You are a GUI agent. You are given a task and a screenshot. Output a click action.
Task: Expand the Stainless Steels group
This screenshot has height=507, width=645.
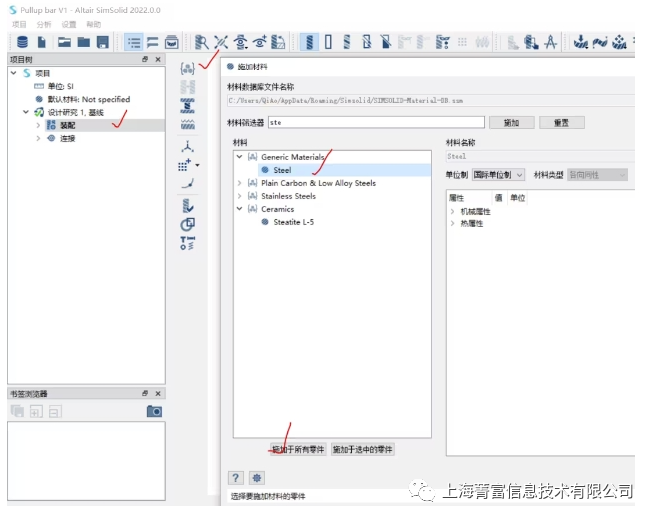click(239, 196)
